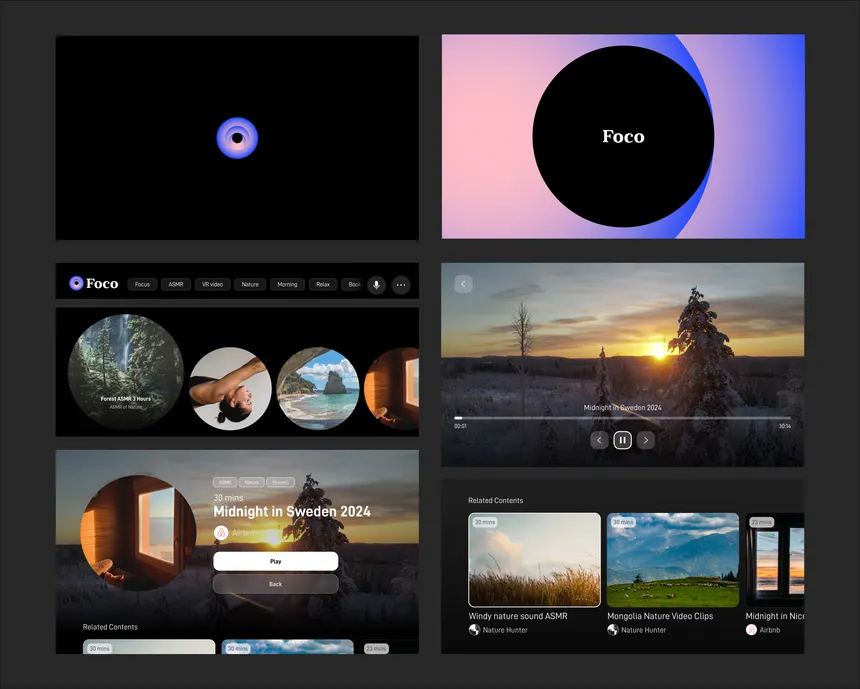Click the glowing purple ring on black splash
The height and width of the screenshot is (689, 860).
[237, 138]
